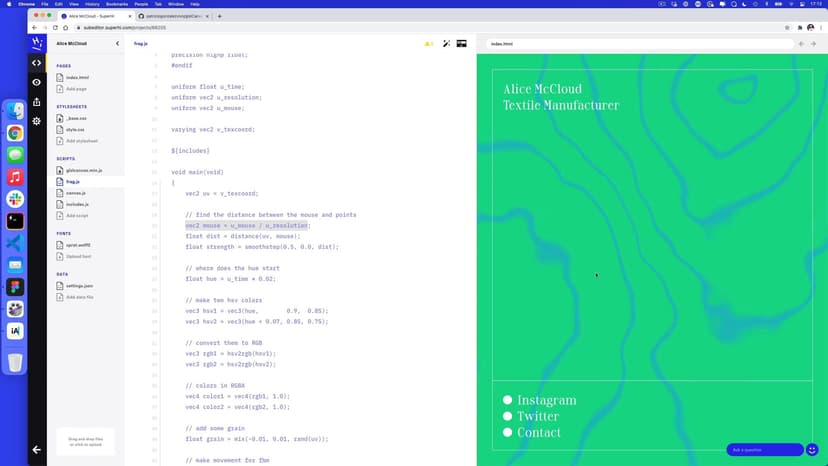
Task: Click the drag and drop upload area
Action: coord(85,442)
